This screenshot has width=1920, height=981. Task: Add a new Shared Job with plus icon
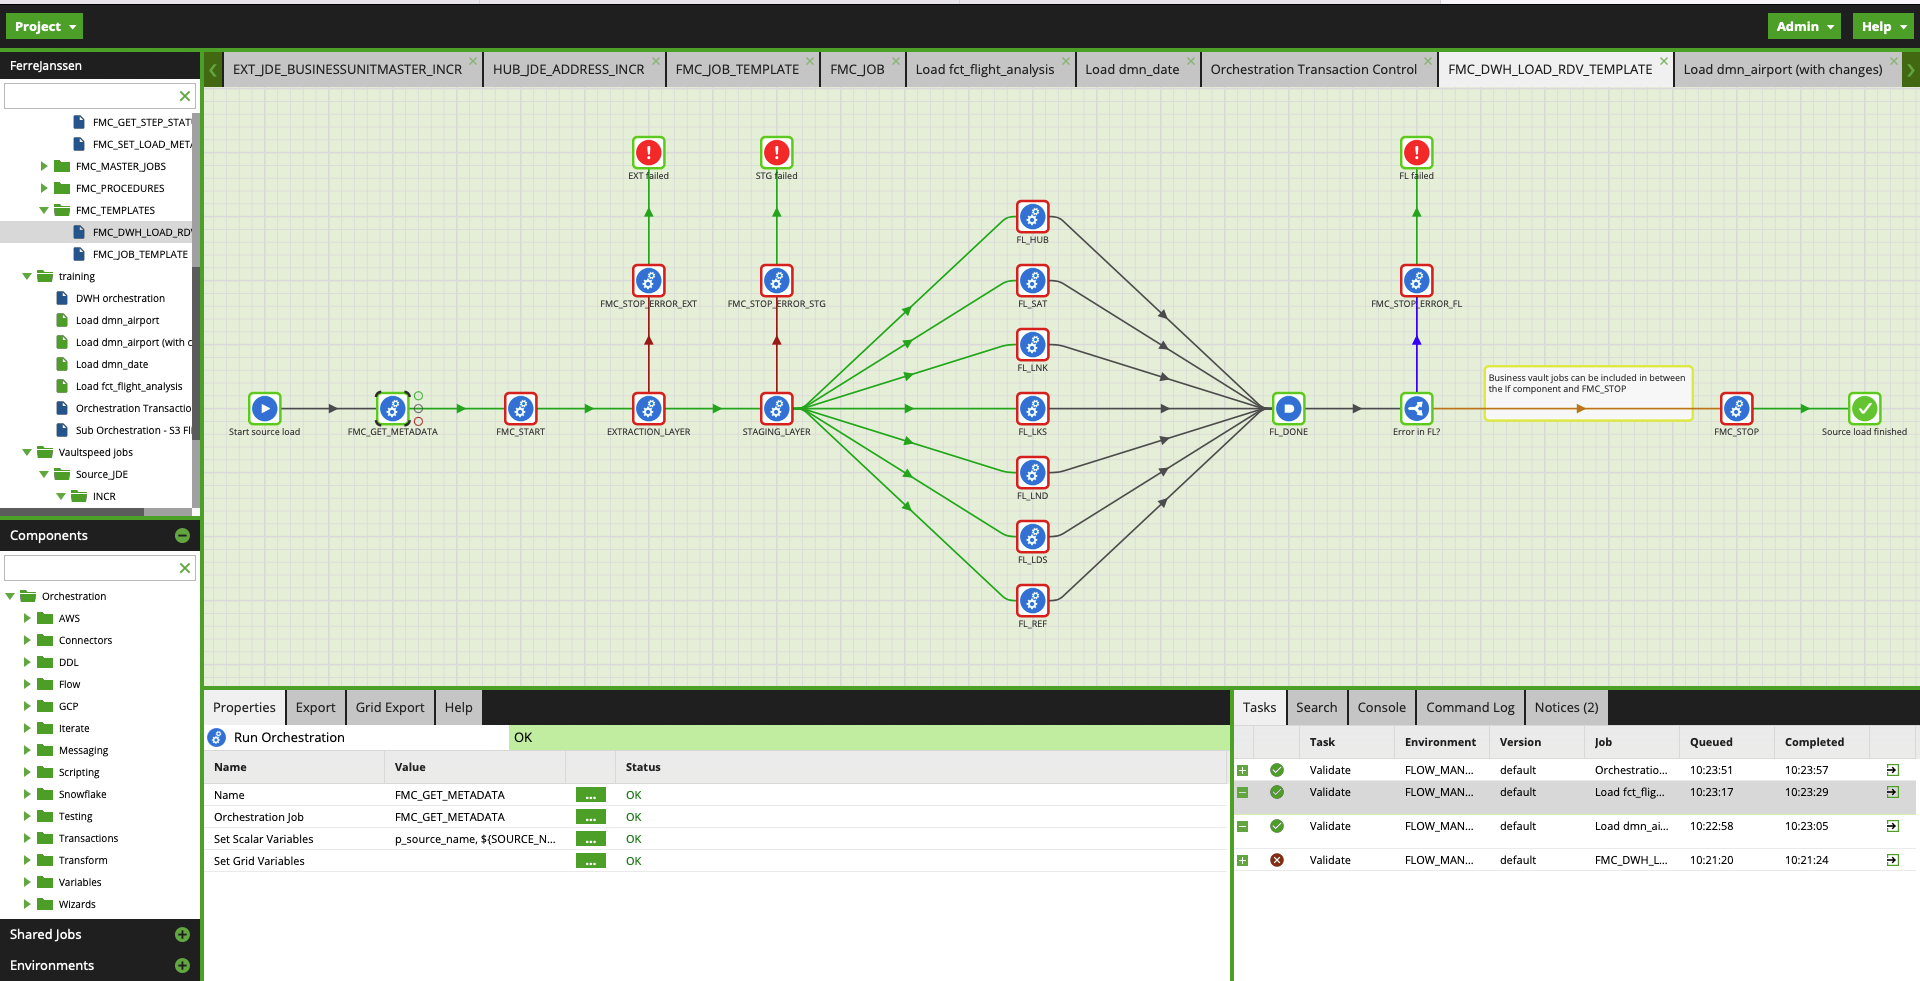182,934
